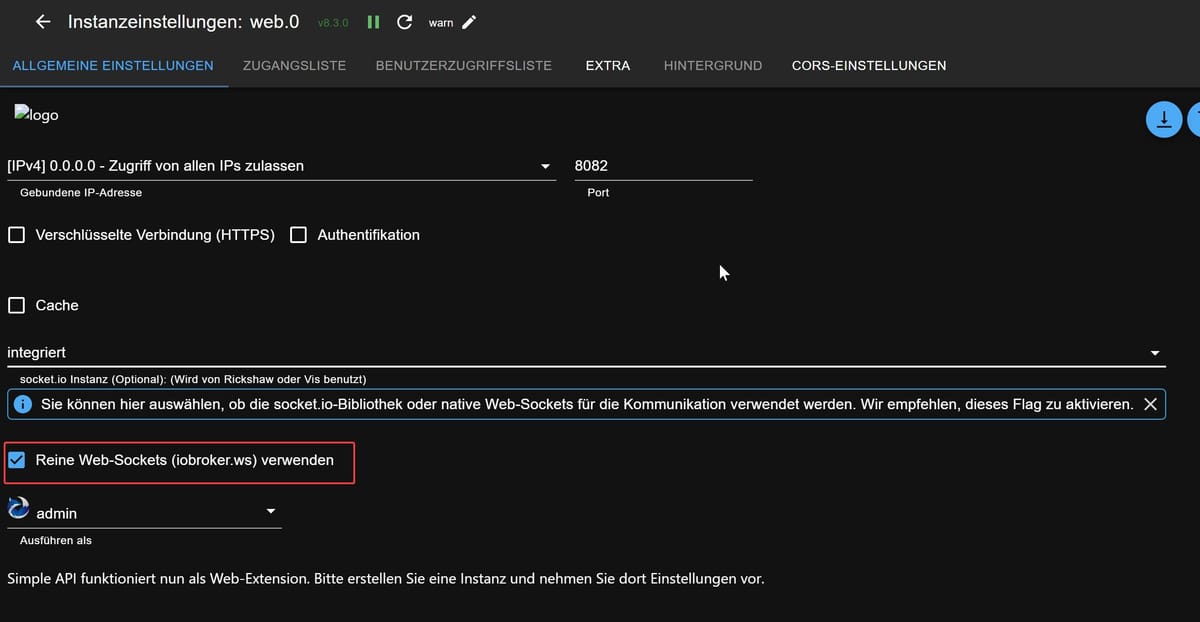This screenshot has width=1200, height=622.
Task: Switch to the Benutzerzugriffsliste tab
Action: click(x=464, y=65)
